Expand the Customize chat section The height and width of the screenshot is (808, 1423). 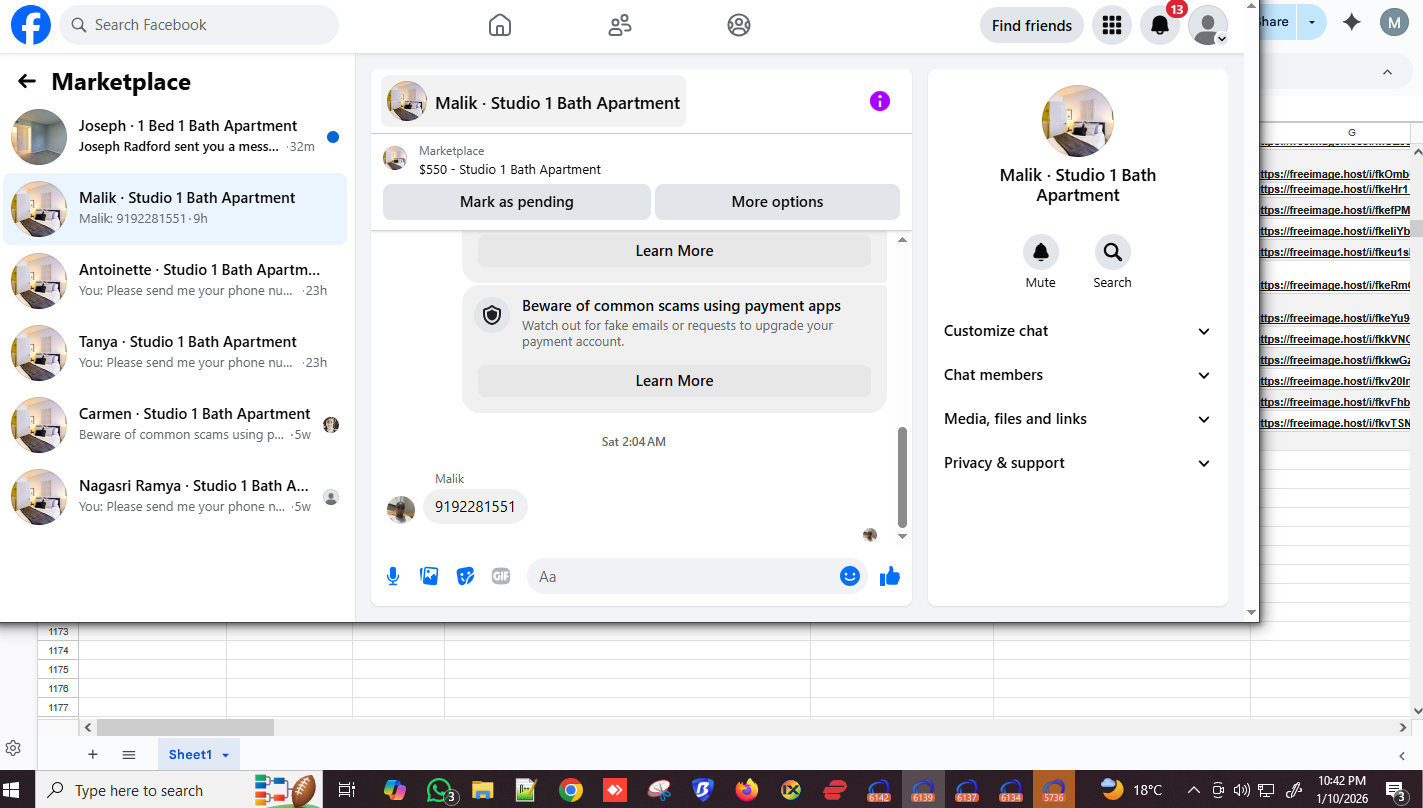coord(1078,331)
